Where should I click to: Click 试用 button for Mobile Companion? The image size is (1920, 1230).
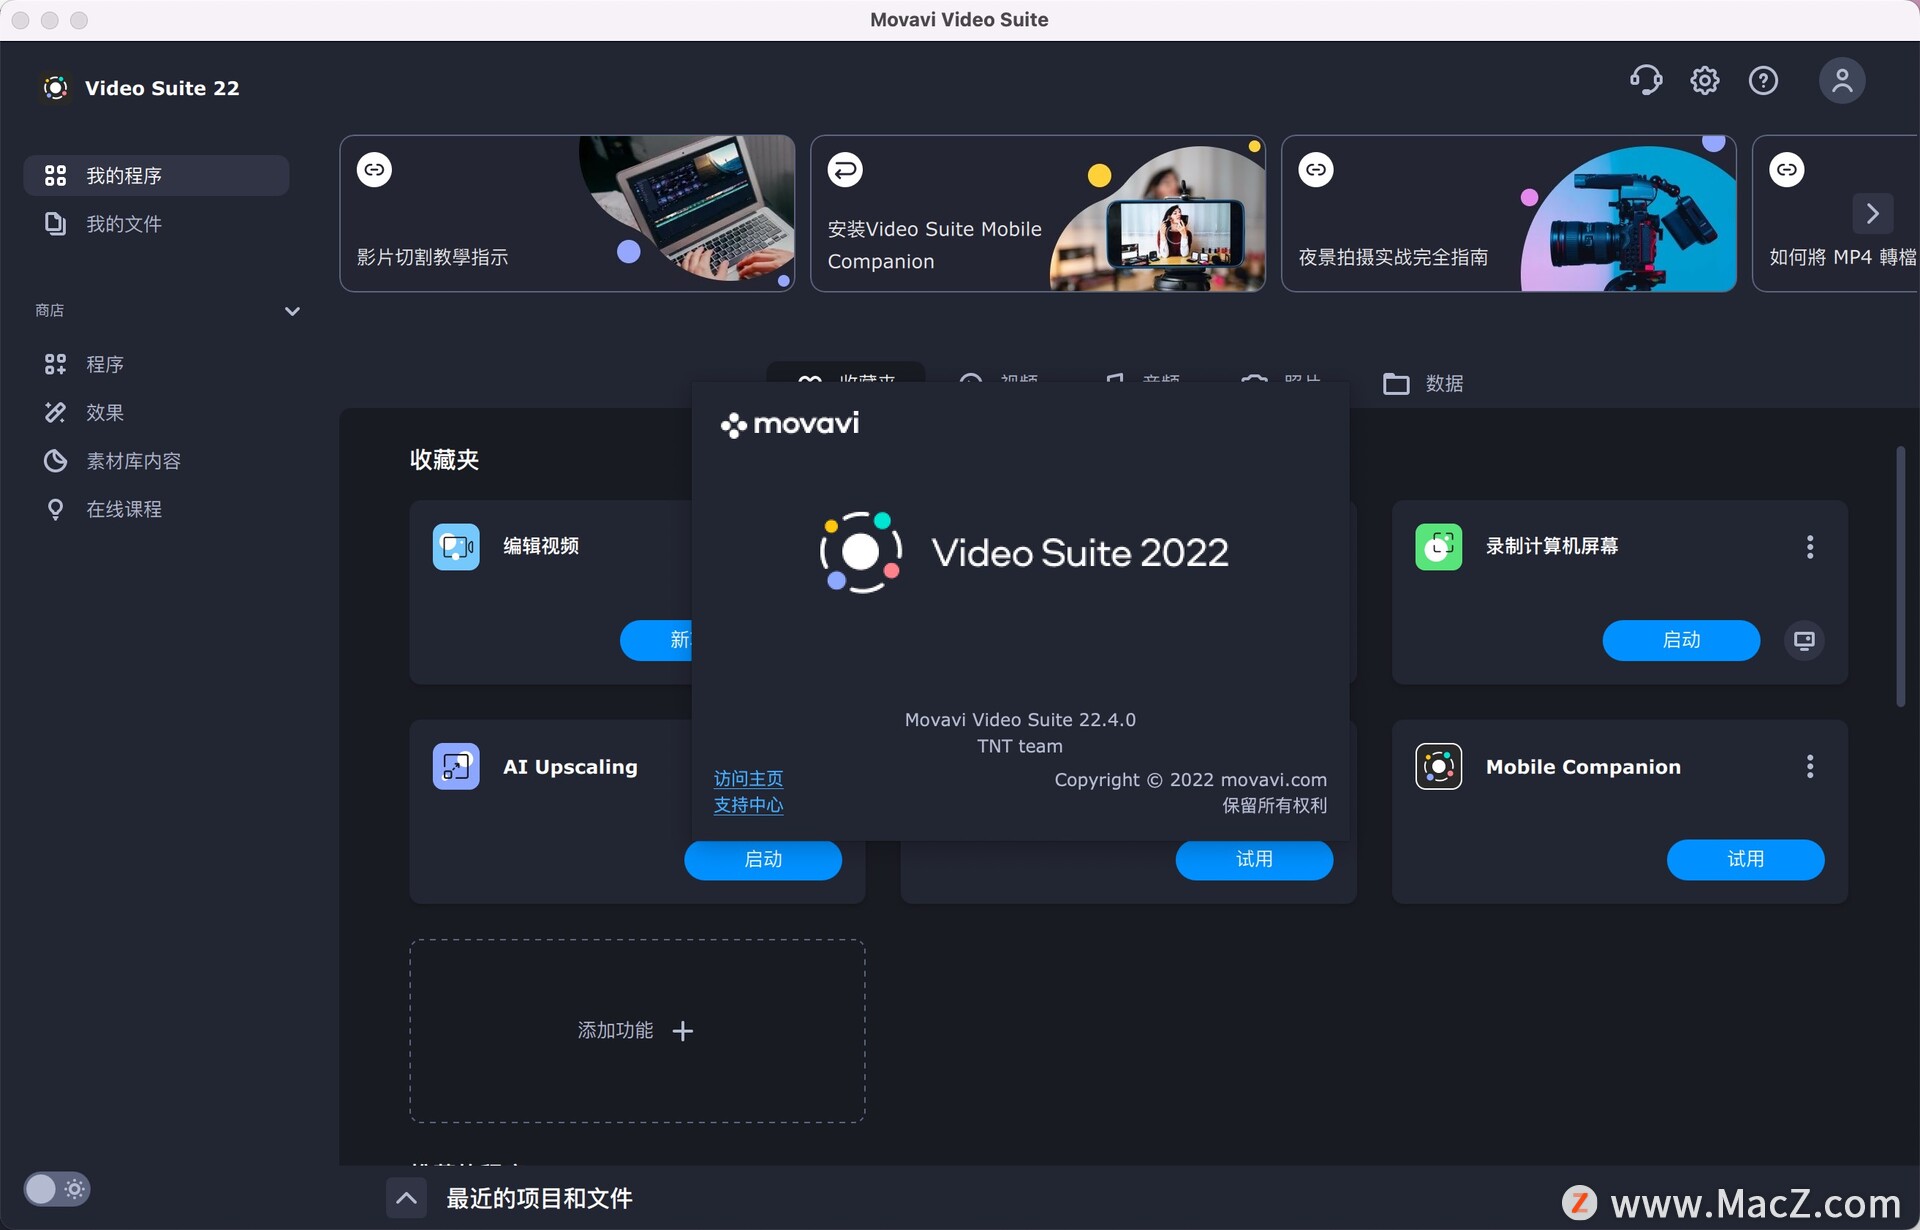coord(1744,859)
